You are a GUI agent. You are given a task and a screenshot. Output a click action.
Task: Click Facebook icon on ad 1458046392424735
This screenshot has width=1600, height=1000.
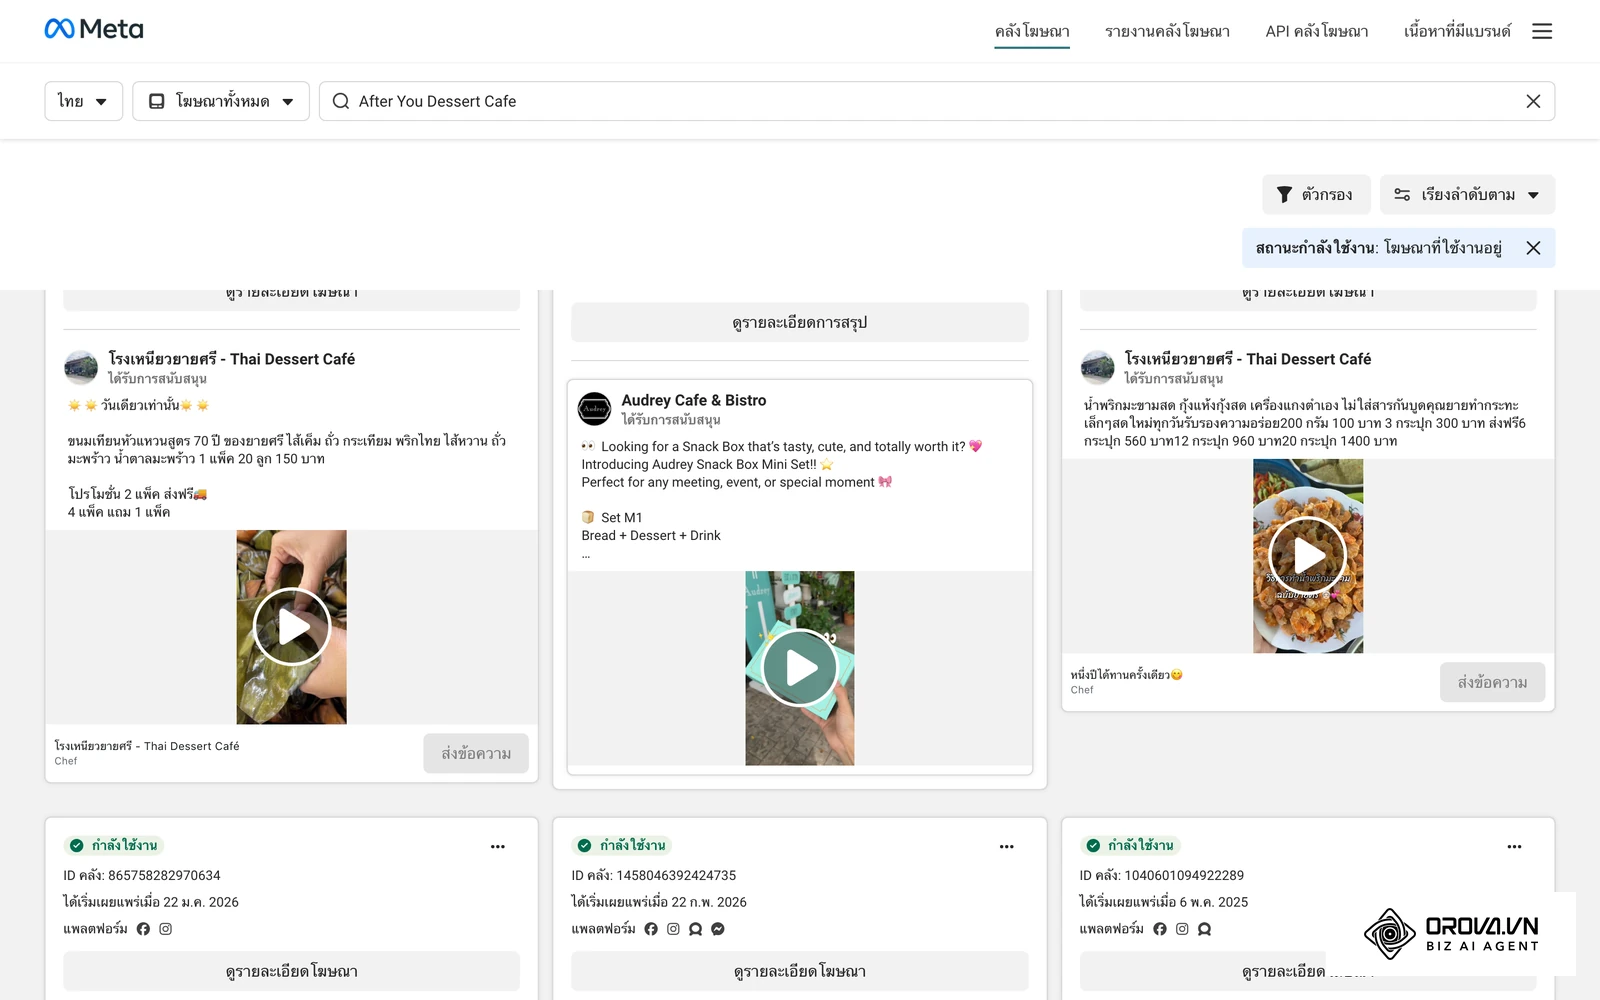click(x=651, y=929)
